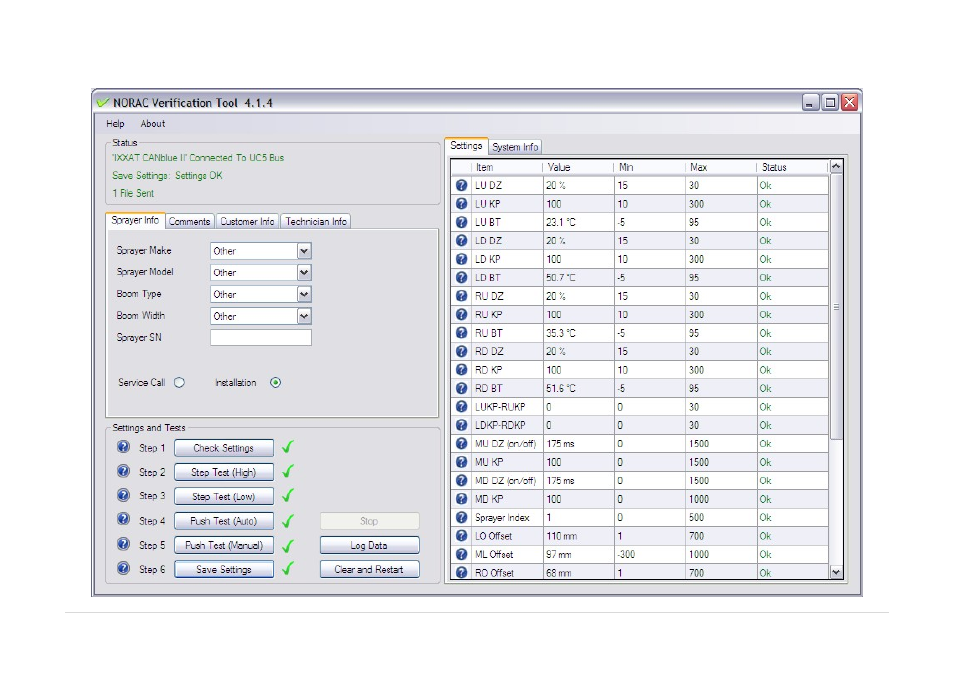Click the Log Data button
This screenshot has width=954, height=681.
click(369, 545)
